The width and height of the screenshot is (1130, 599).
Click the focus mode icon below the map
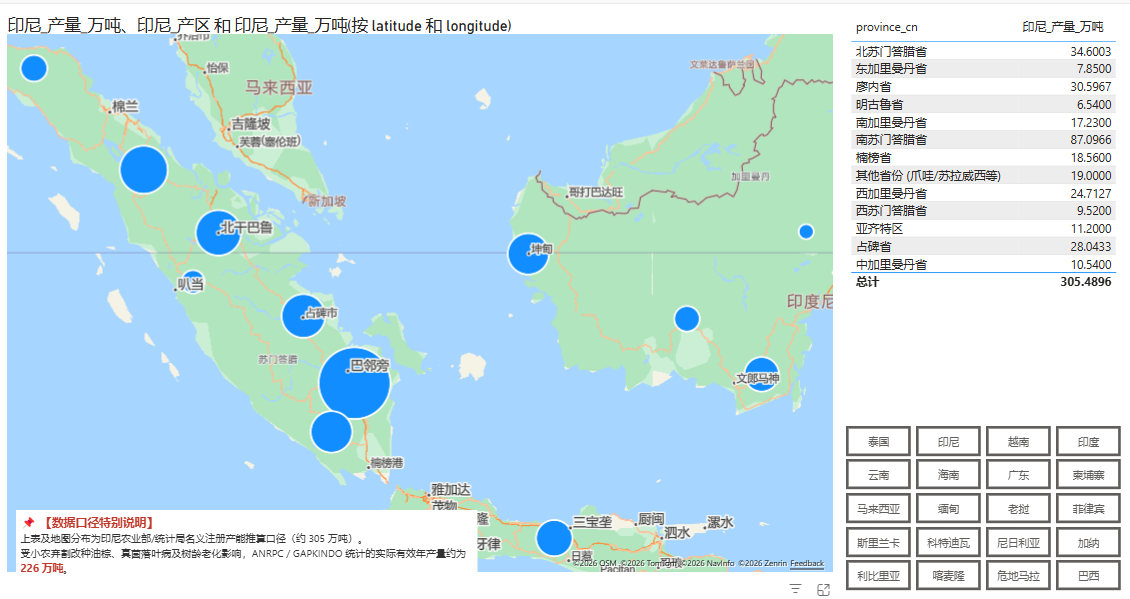point(823,590)
